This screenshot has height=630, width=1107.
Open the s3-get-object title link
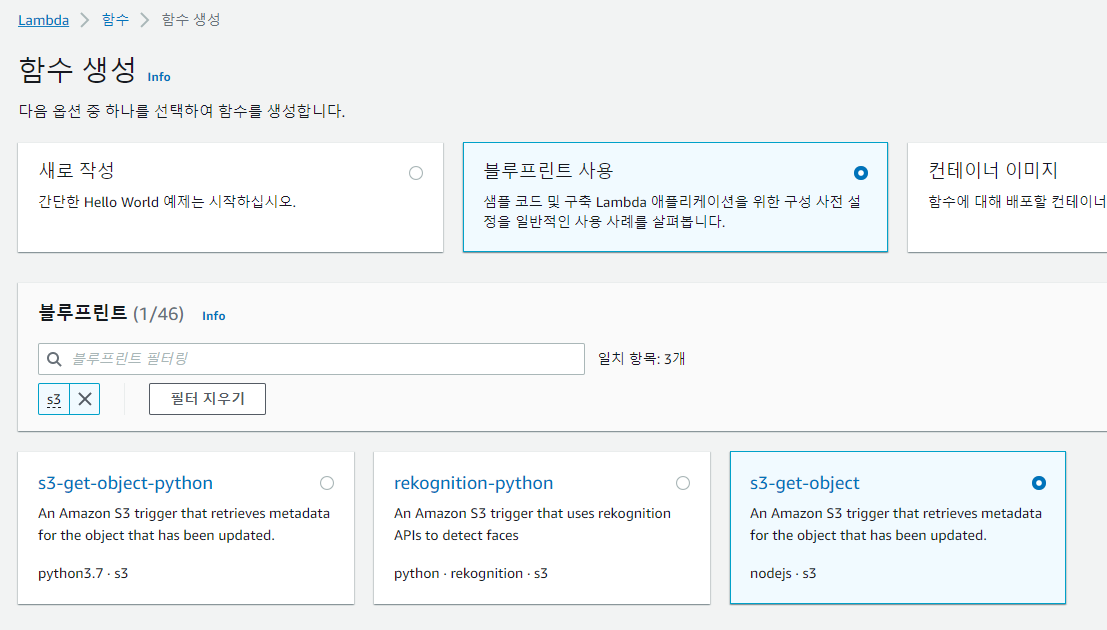(805, 483)
